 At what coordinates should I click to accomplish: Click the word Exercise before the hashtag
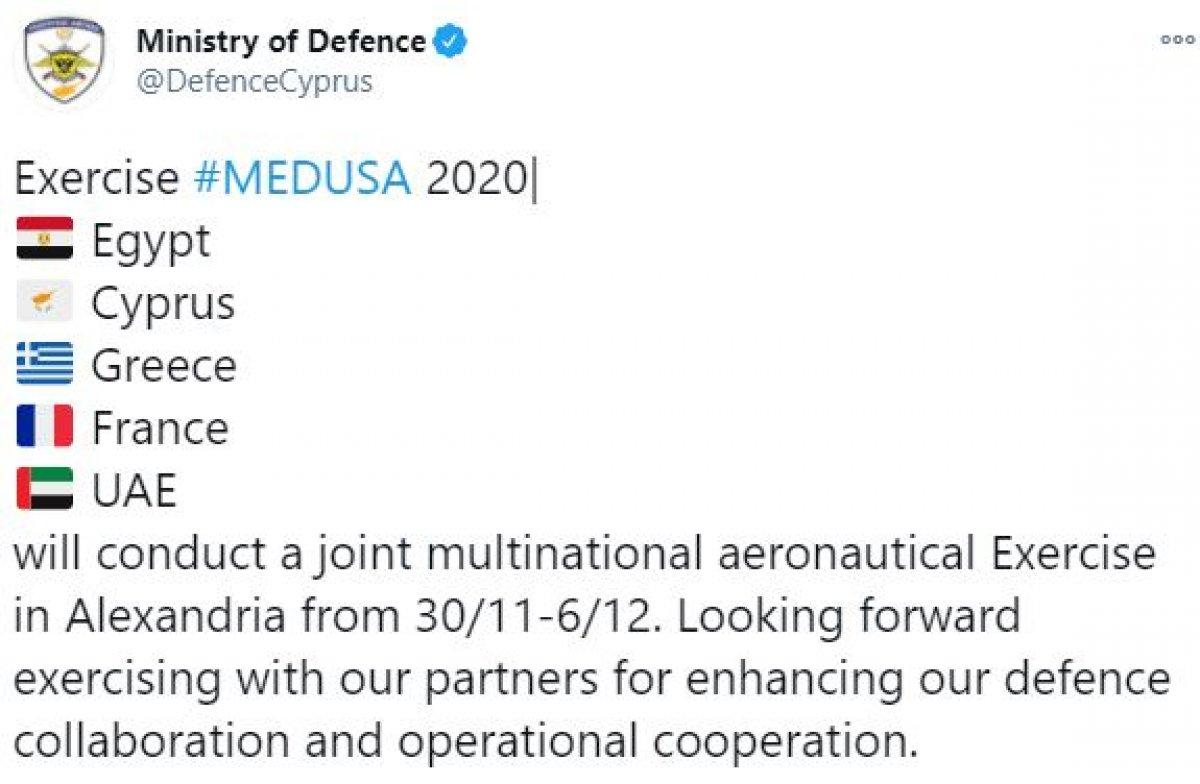click(96, 179)
